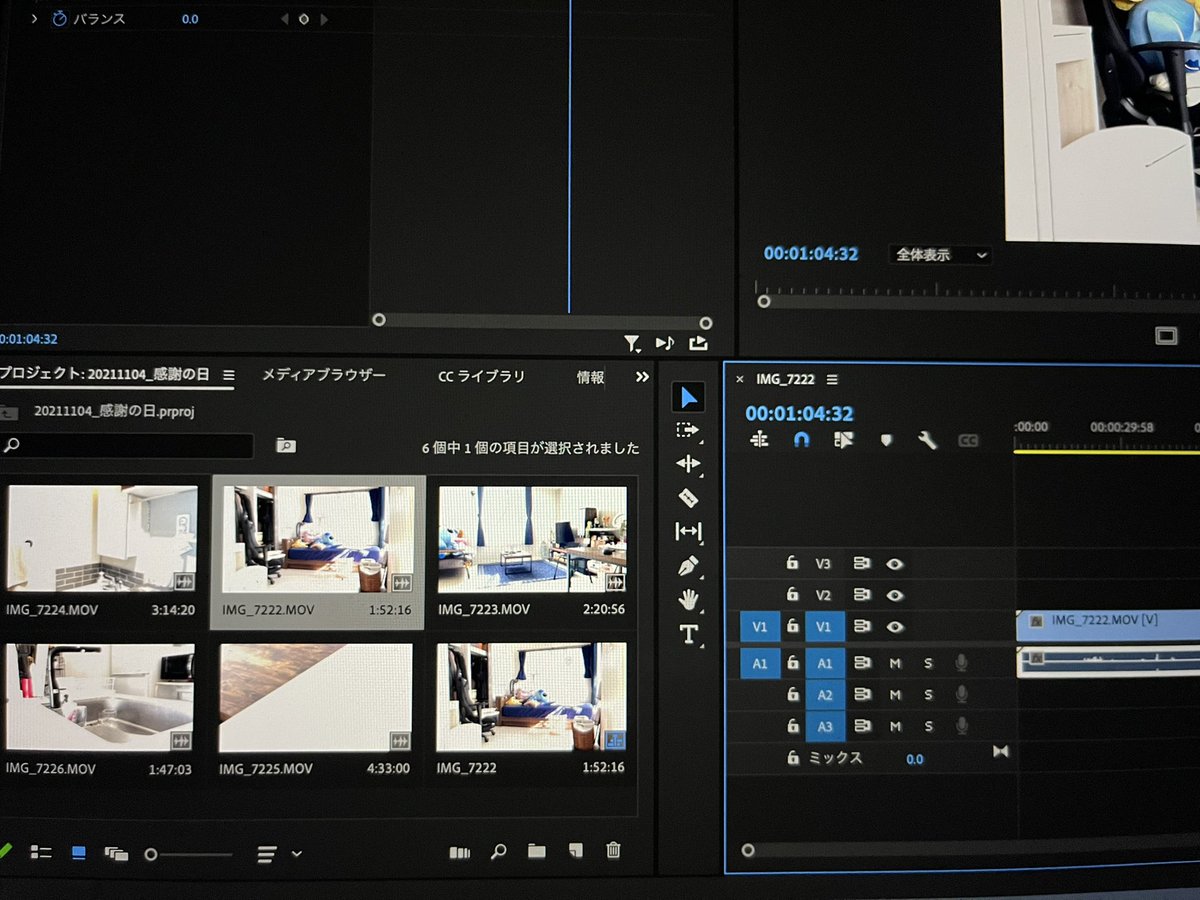Open sort icons menu in project panel

(x=278, y=854)
